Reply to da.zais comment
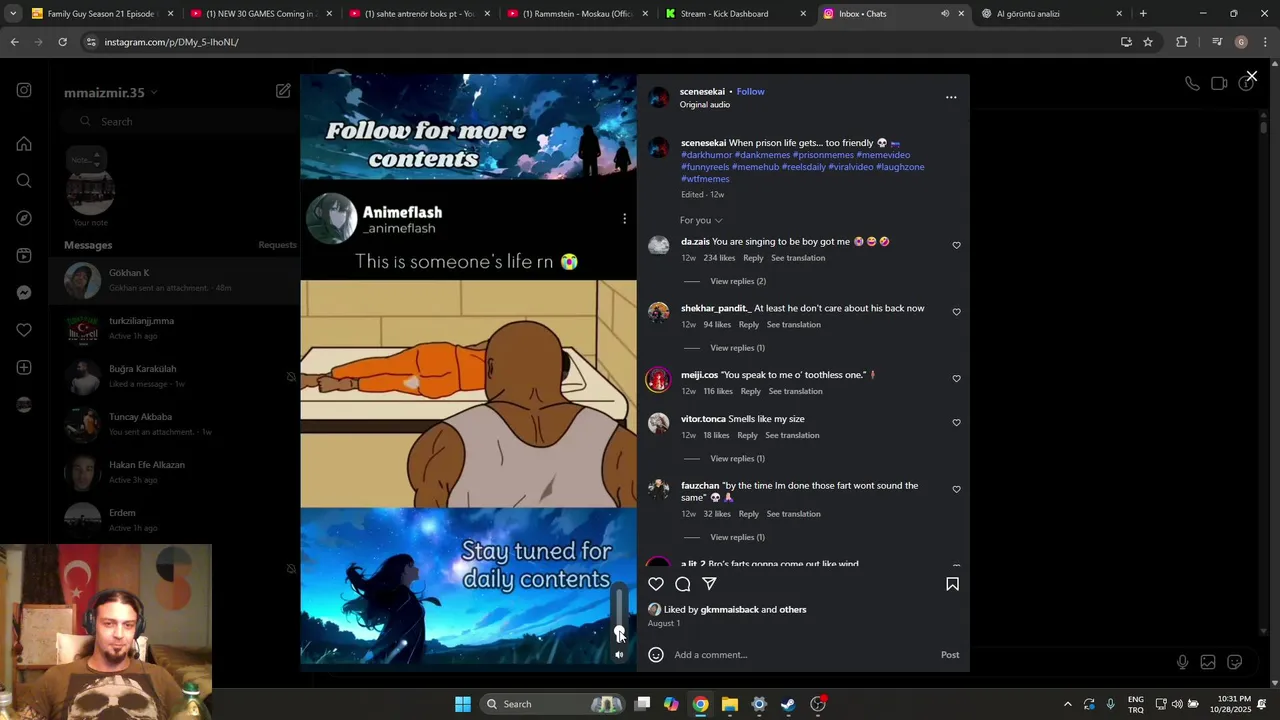The image size is (1280, 720). [x=753, y=258]
